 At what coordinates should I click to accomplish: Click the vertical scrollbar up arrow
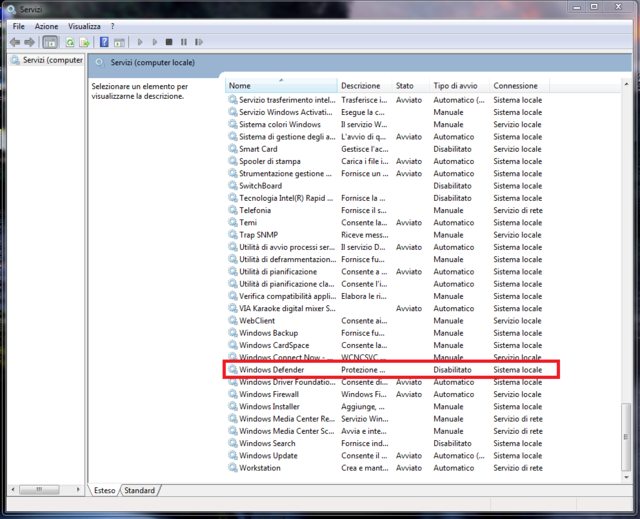point(626,84)
